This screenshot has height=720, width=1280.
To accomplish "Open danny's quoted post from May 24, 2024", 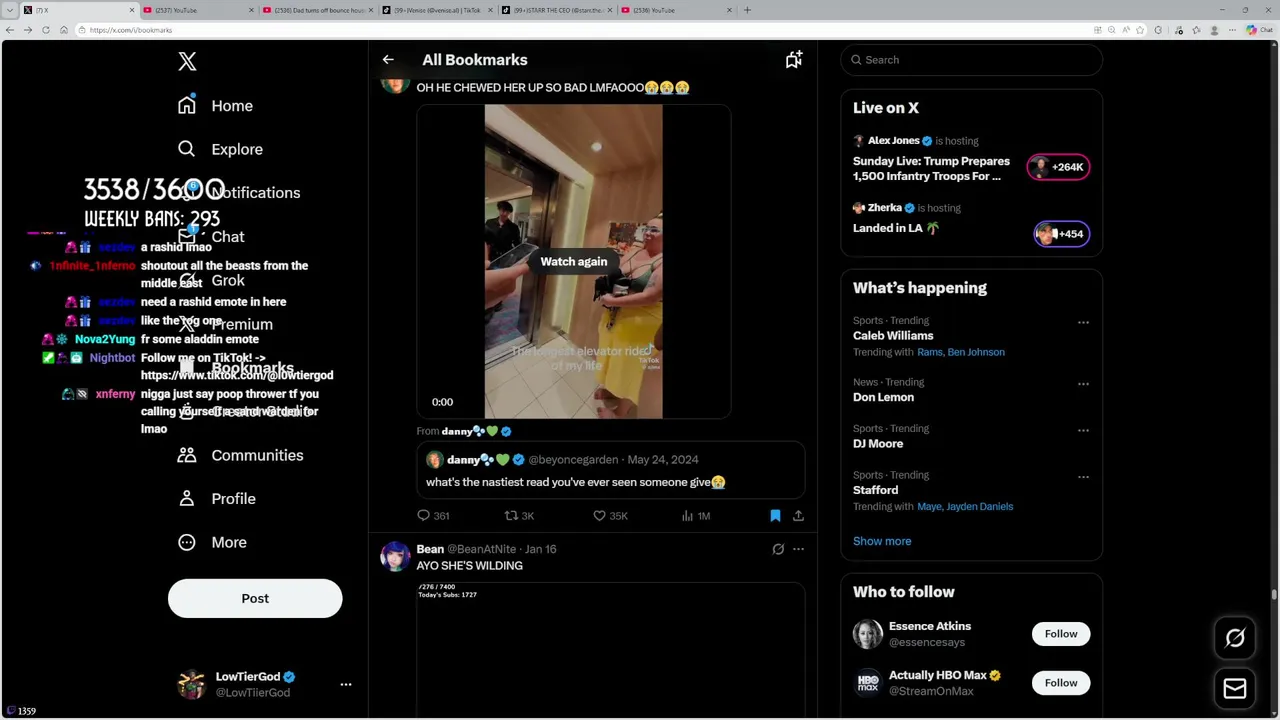I will click(x=611, y=470).
